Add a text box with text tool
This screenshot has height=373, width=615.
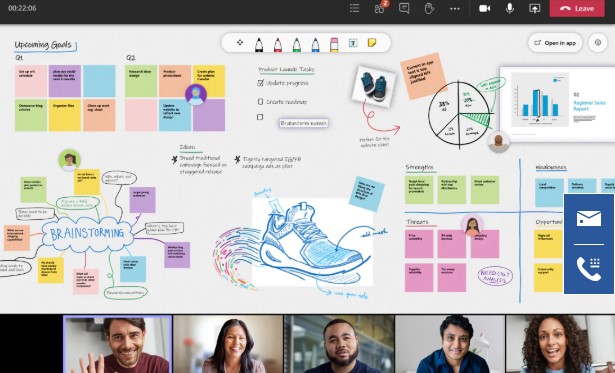click(353, 43)
